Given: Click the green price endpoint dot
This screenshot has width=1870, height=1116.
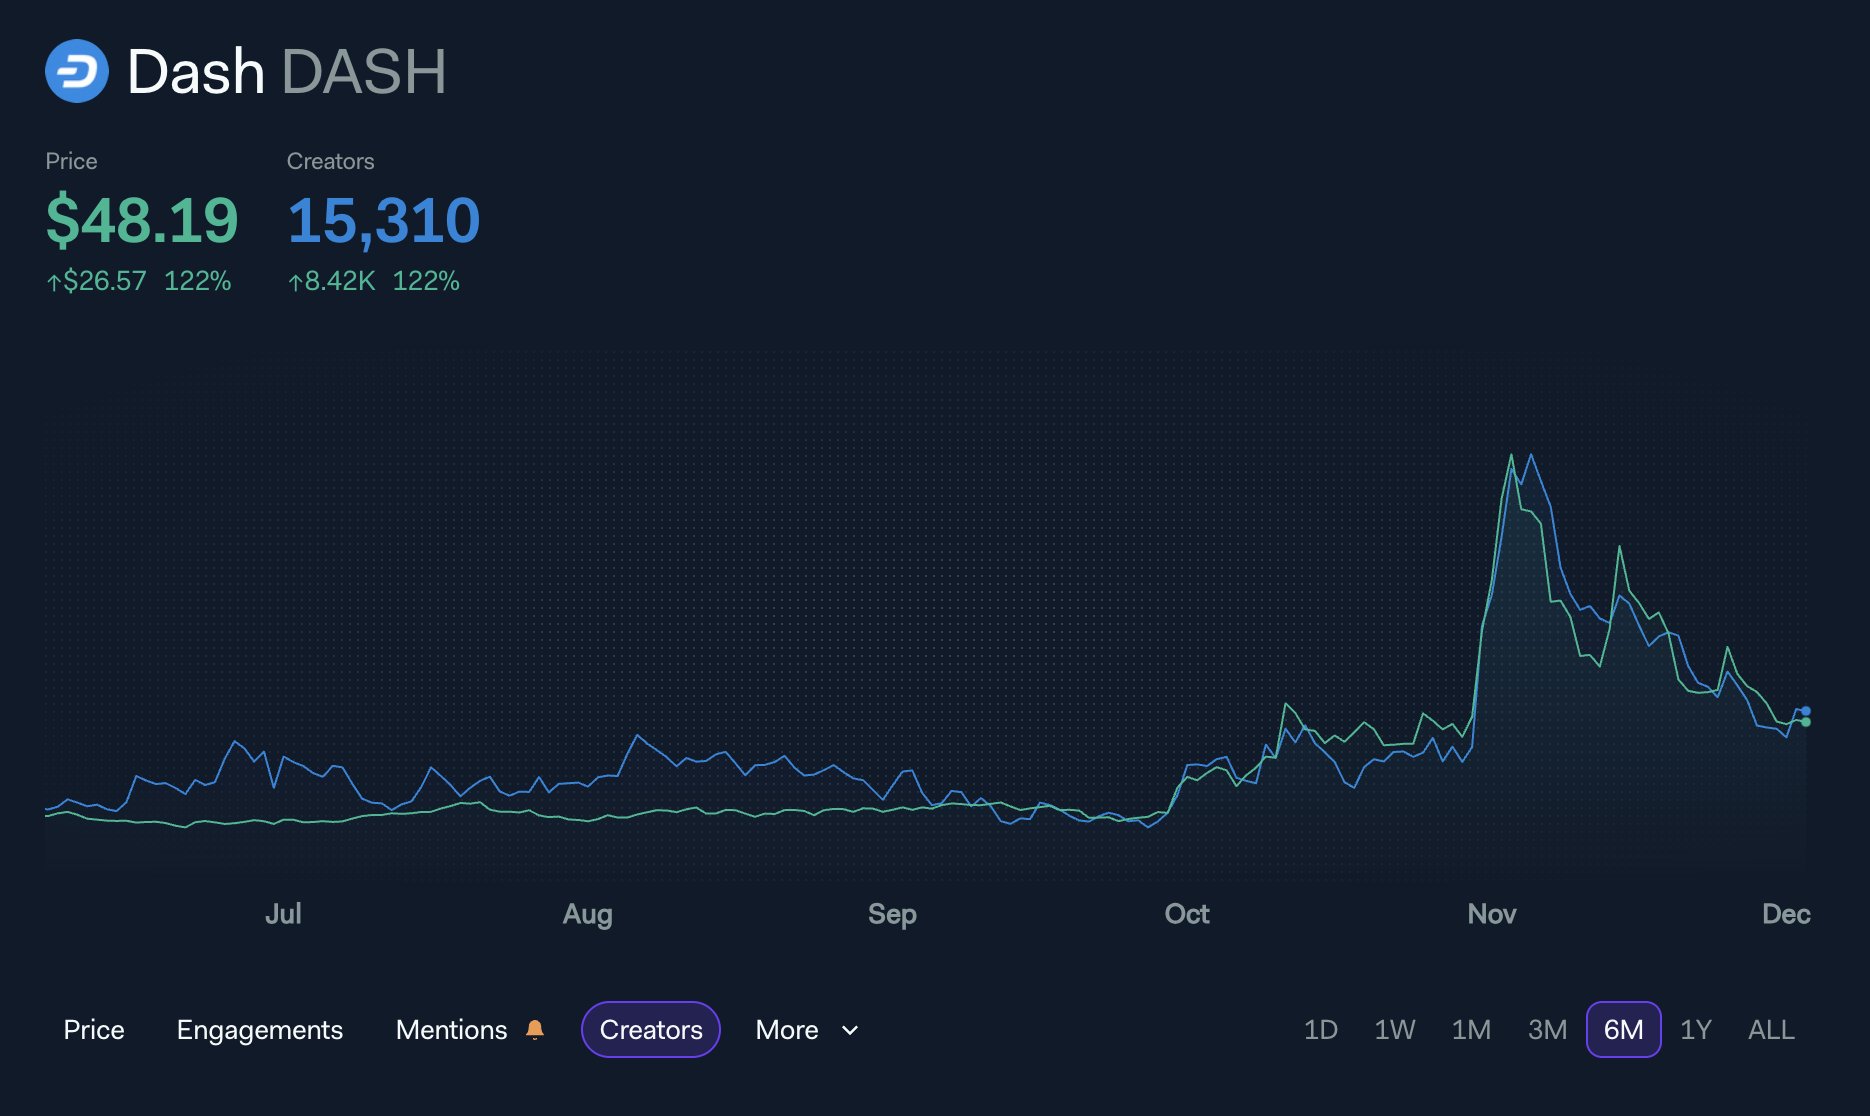Looking at the screenshot, I should click(1805, 722).
